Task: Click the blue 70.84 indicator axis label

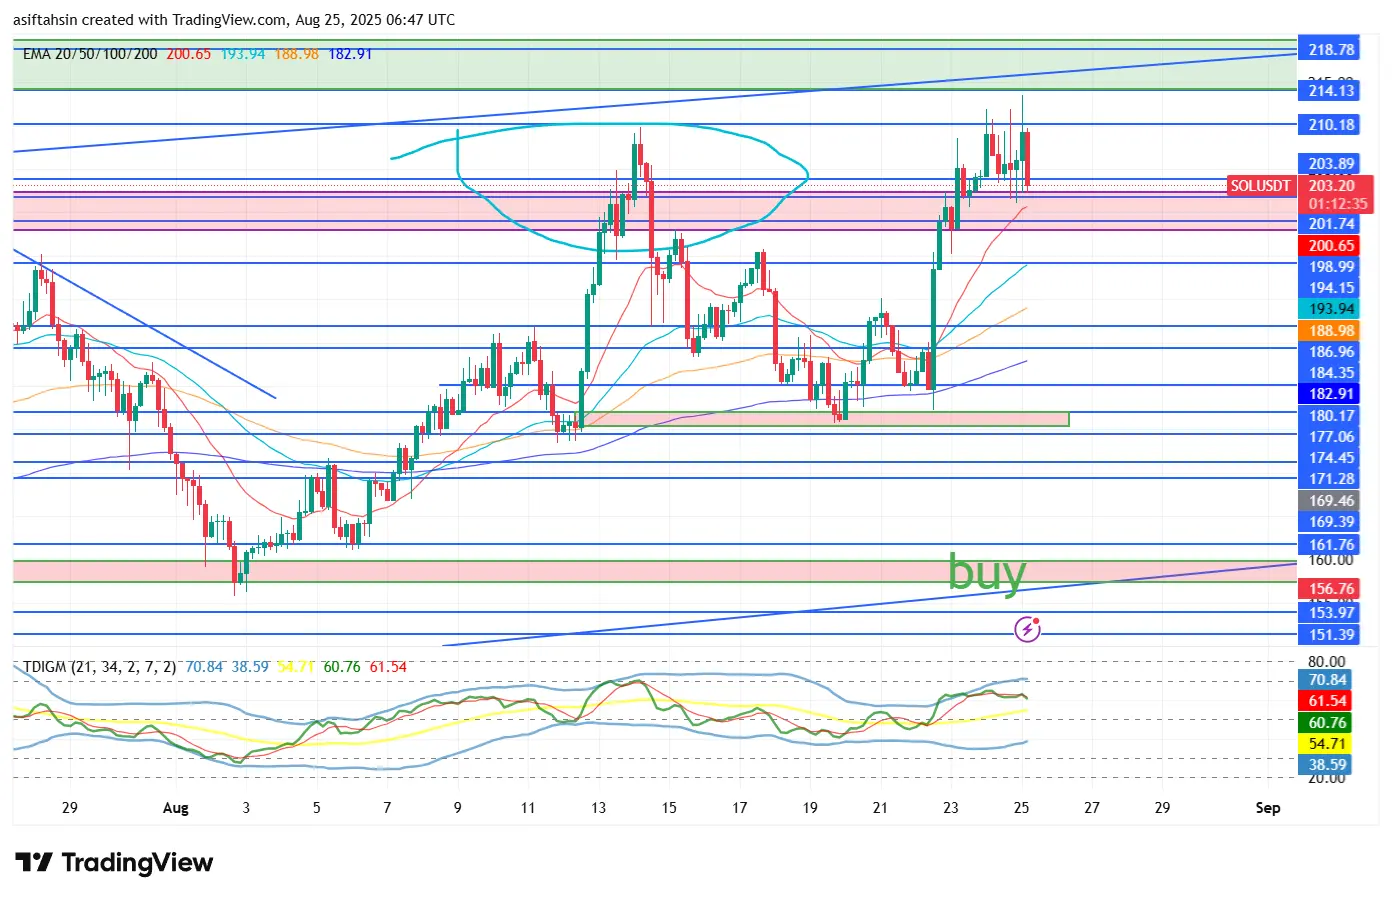Action: point(1327,680)
